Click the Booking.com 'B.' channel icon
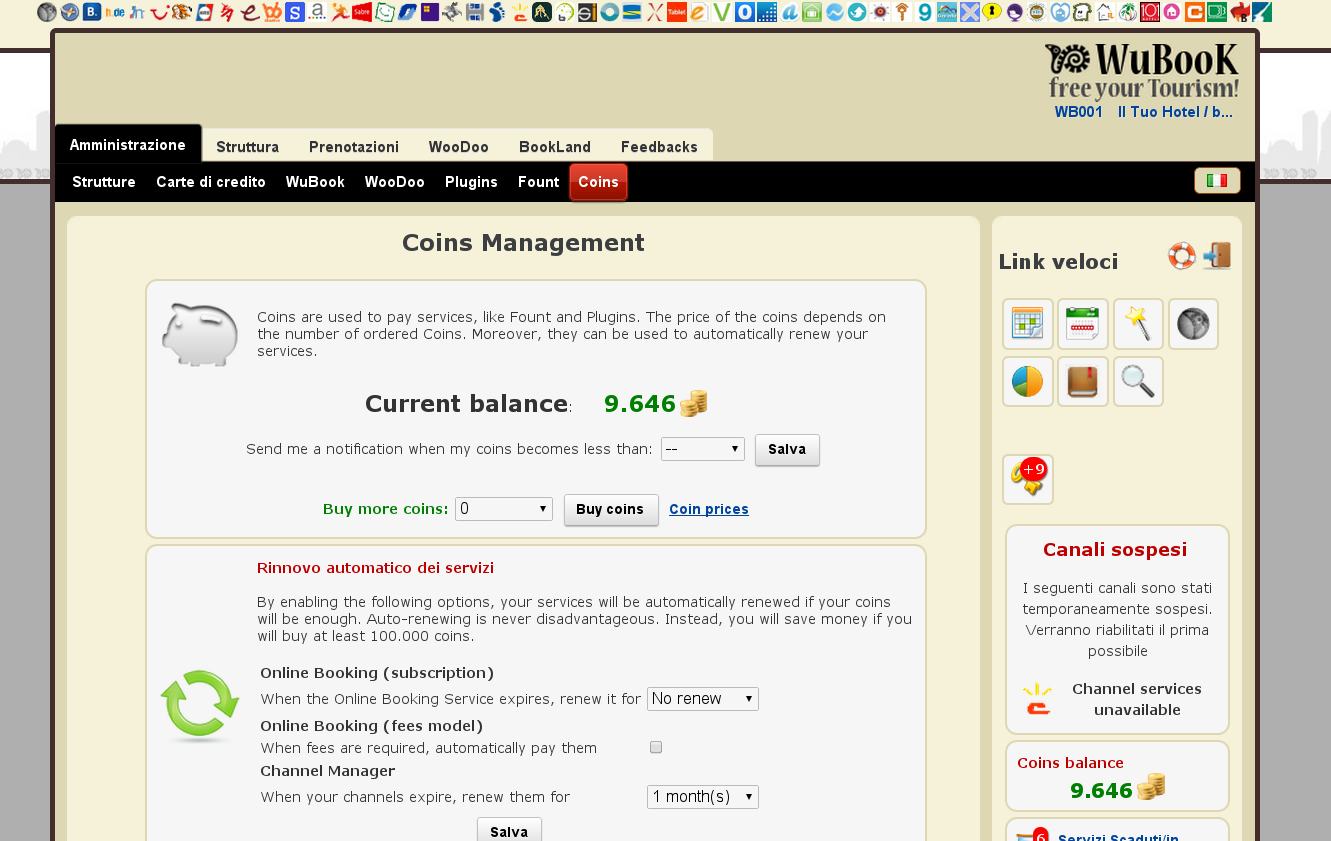The height and width of the screenshot is (841, 1331). coord(92,12)
